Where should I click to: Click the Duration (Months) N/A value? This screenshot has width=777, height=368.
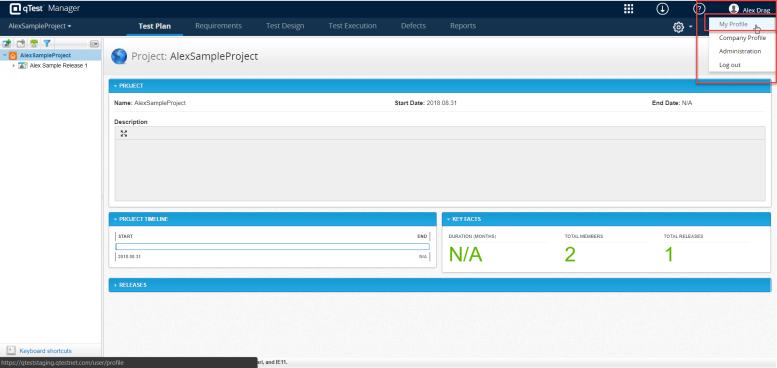465,255
